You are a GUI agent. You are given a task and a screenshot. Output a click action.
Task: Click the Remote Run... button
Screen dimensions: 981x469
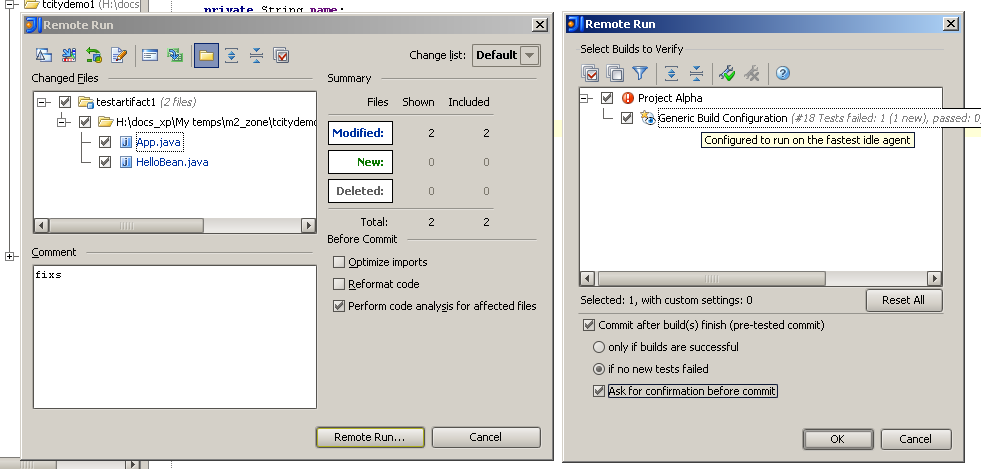[370, 437]
